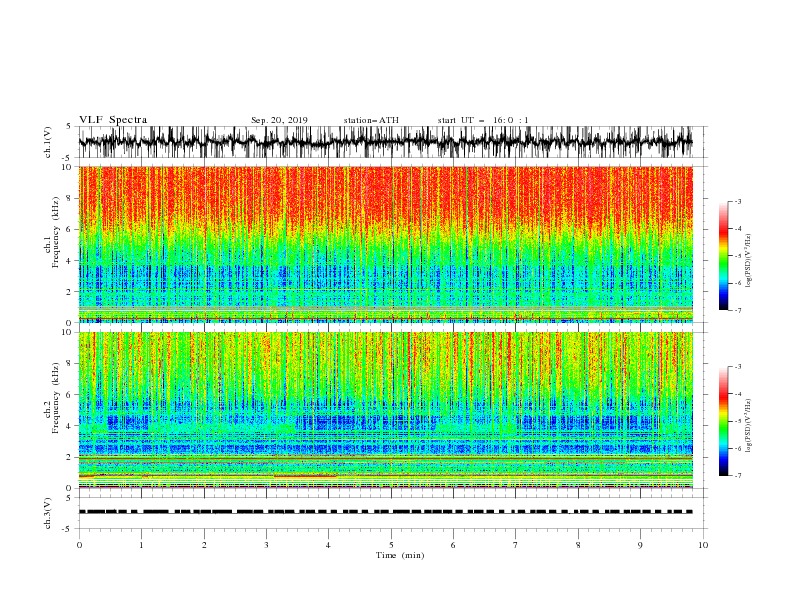This screenshot has height=612, width=792.
Task: Click the 6 kHz tick label on ch.2 axis
Action: coord(69,395)
